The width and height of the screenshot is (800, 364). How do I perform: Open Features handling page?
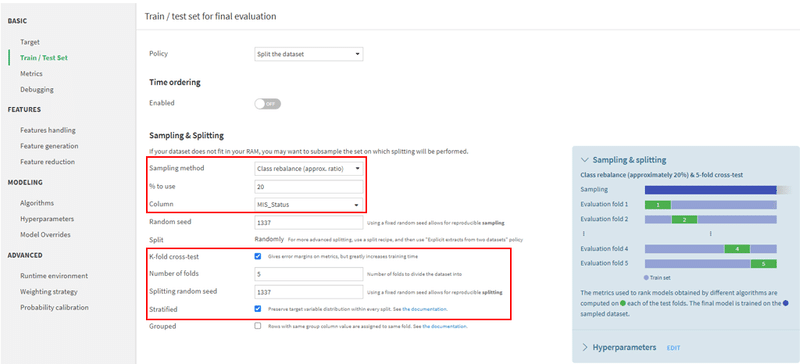[x=48, y=130]
